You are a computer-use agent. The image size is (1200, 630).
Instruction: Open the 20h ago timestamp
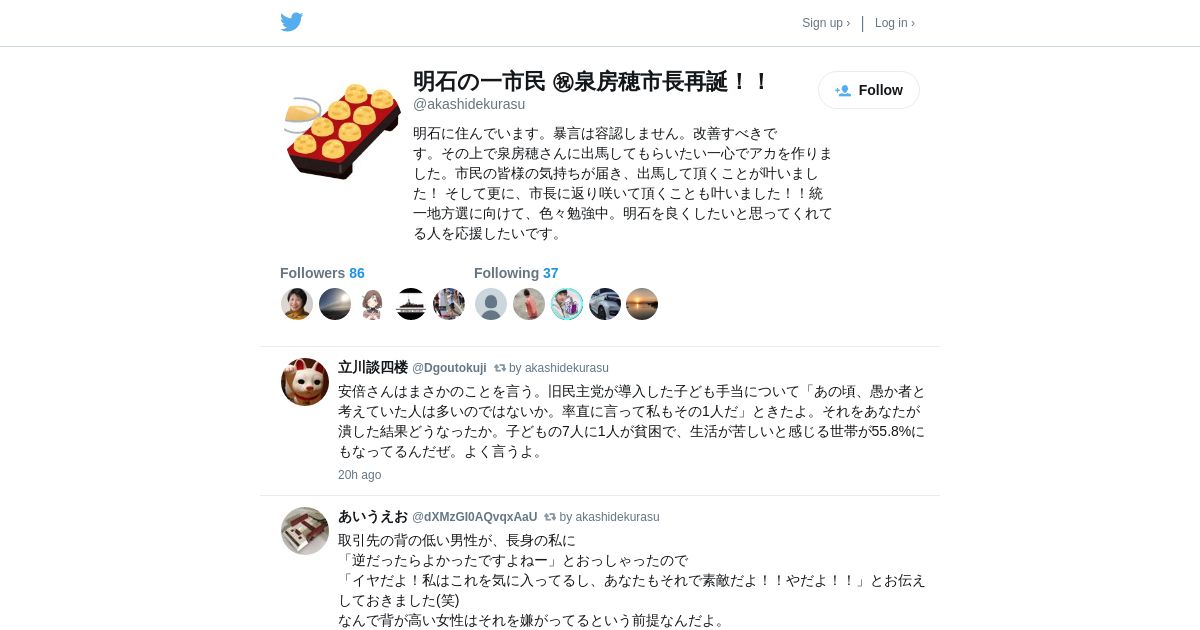tap(359, 475)
